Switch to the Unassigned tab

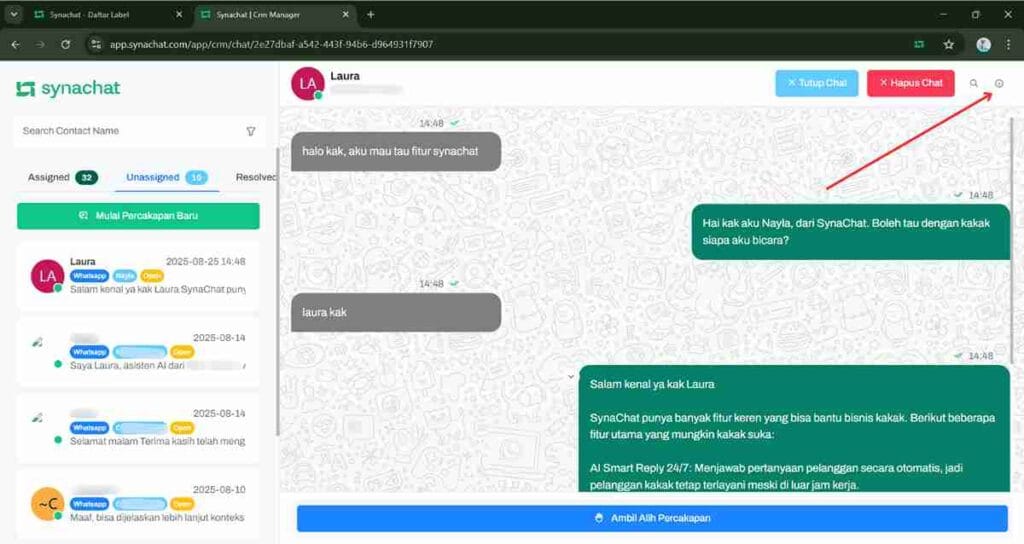pyautogui.click(x=167, y=177)
